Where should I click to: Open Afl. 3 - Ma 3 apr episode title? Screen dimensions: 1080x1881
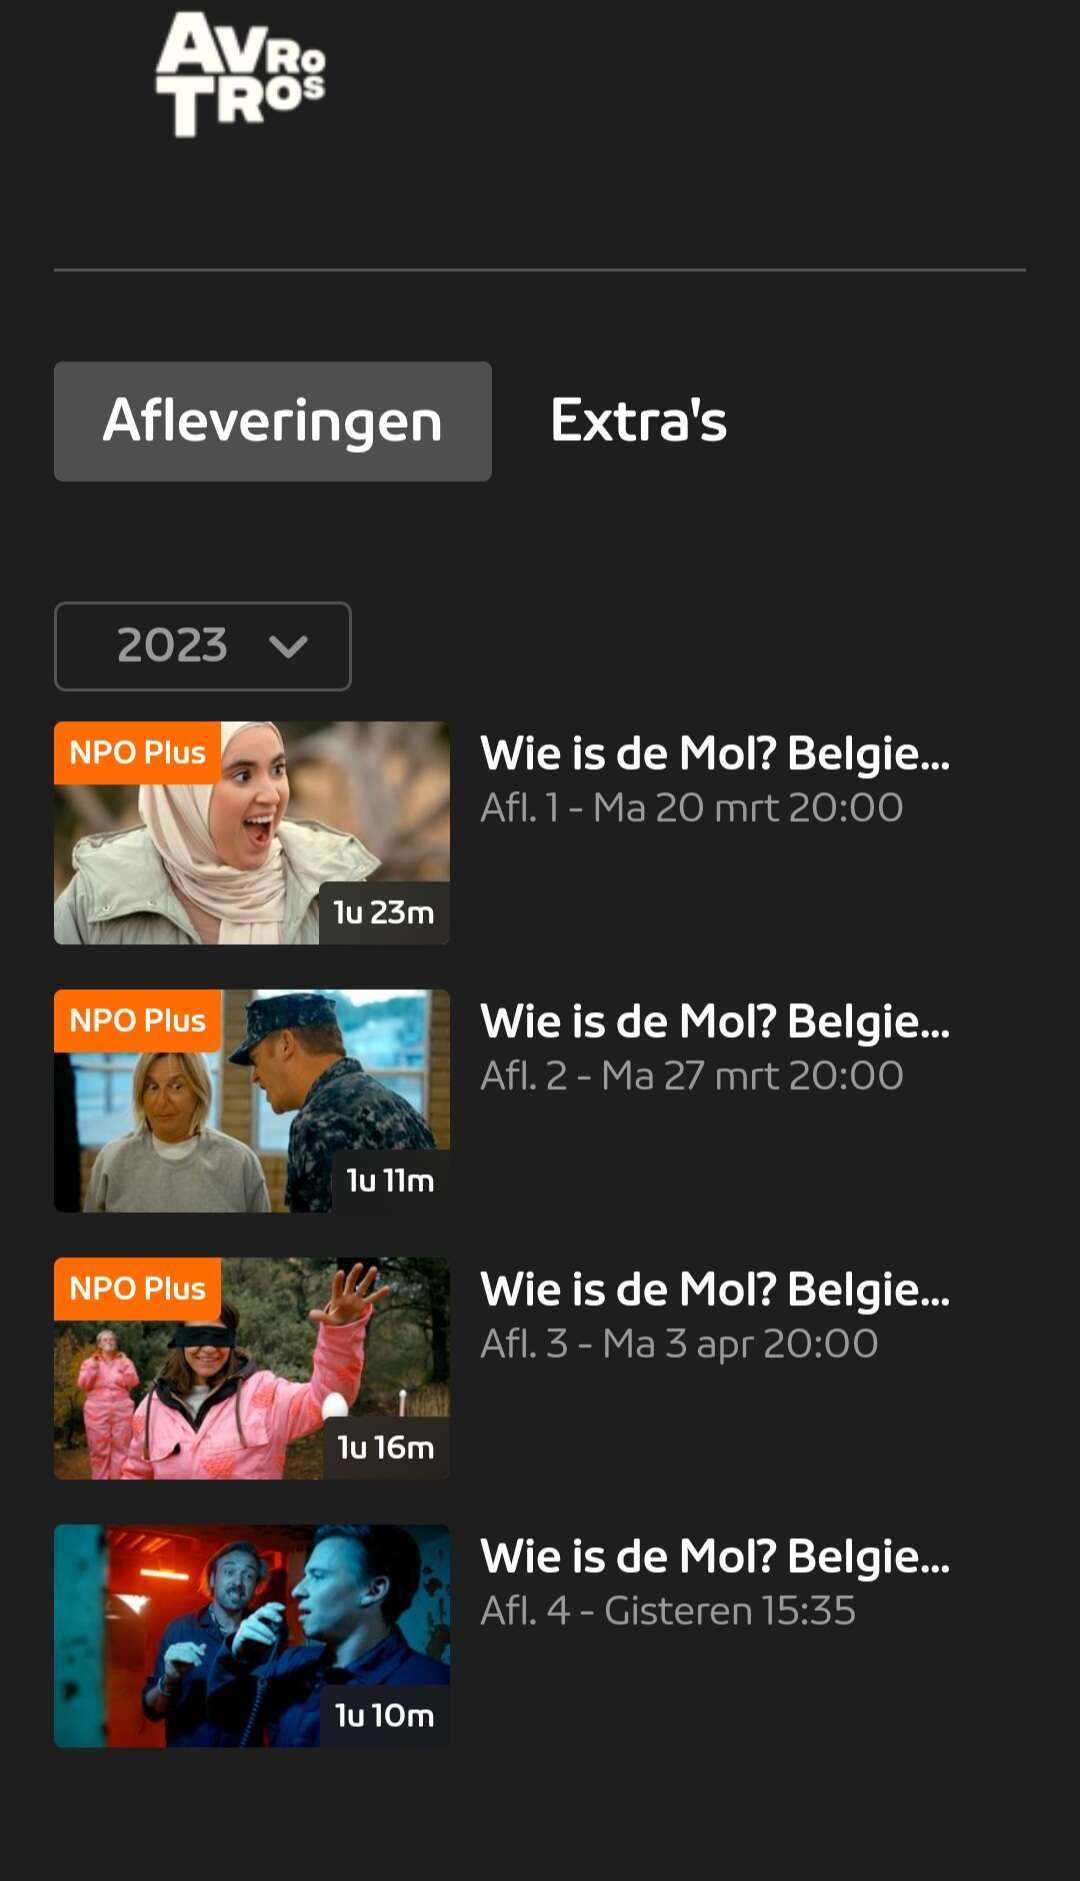715,1290
